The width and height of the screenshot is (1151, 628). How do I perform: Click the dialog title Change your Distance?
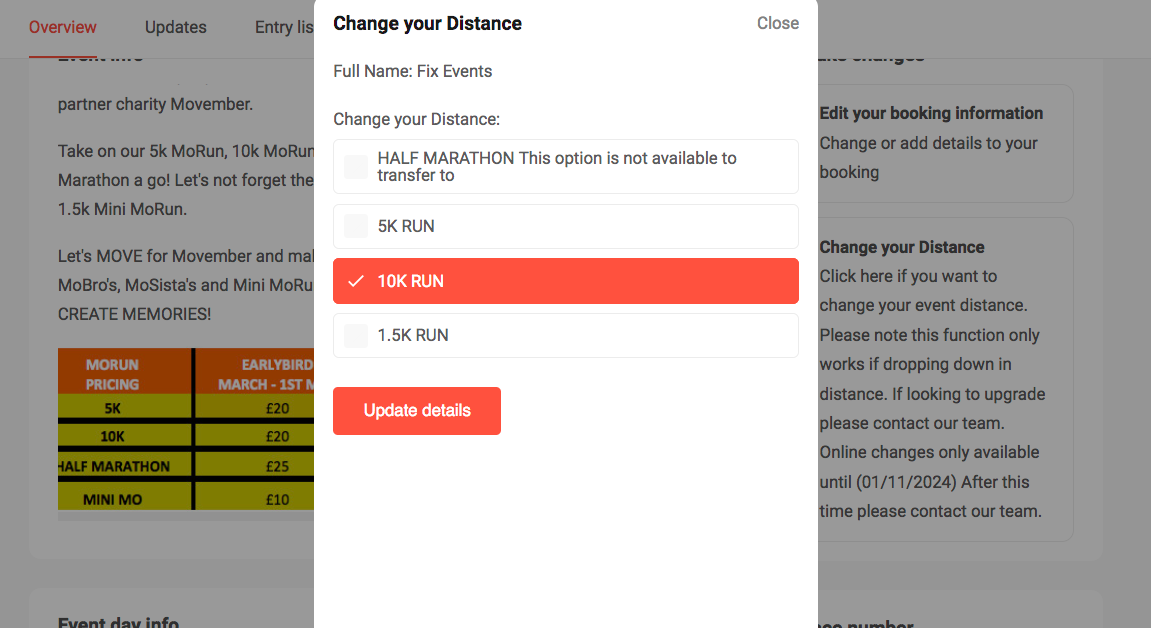click(427, 23)
